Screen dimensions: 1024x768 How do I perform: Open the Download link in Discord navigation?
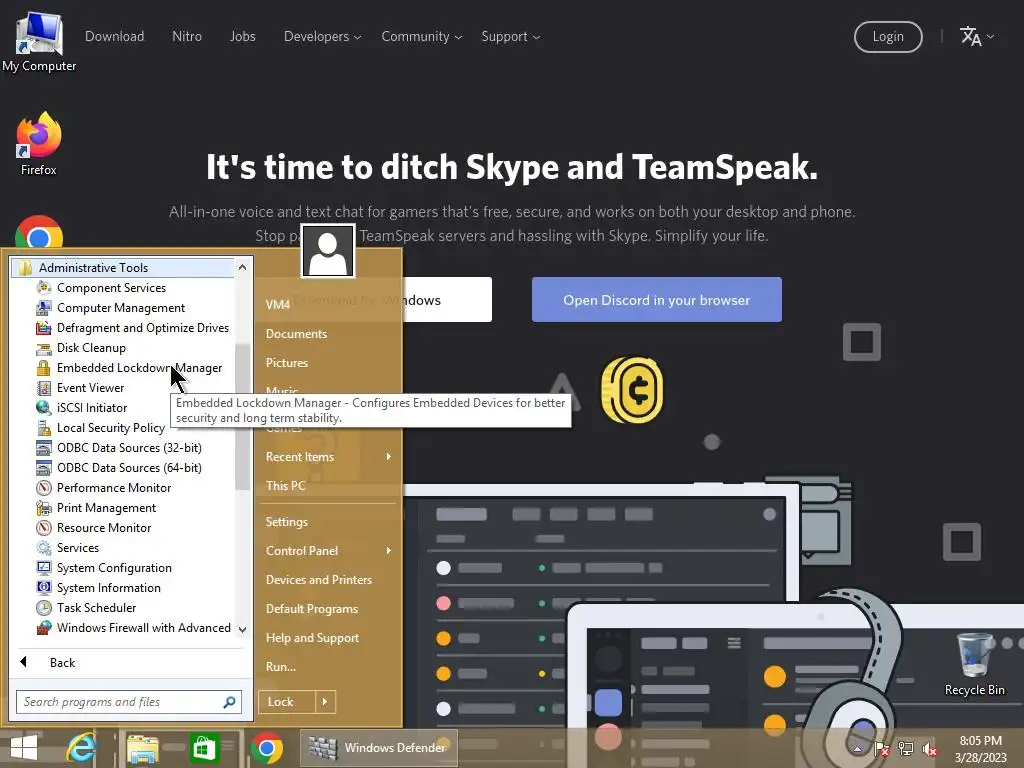tap(114, 37)
